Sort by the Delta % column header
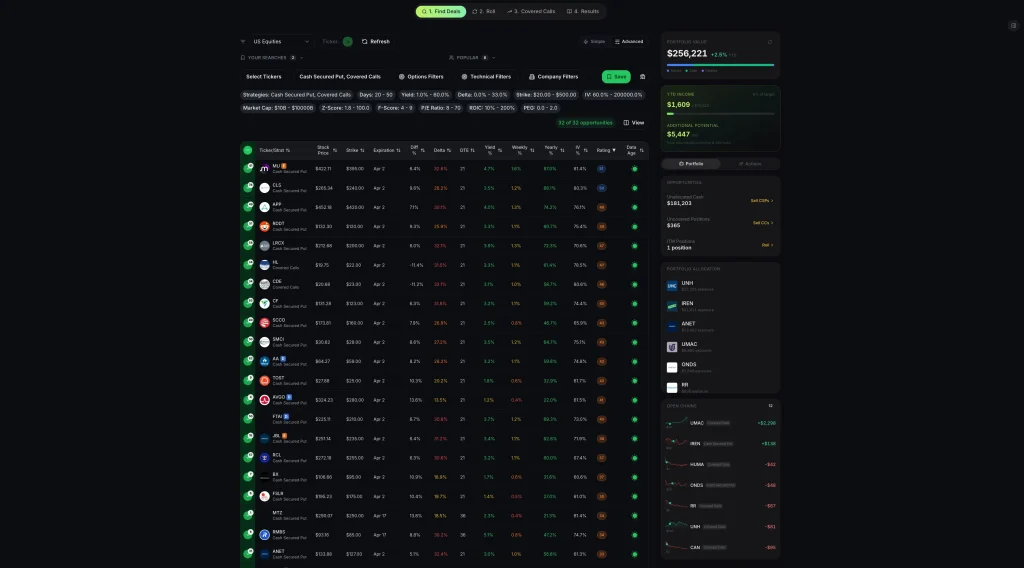This screenshot has width=1024, height=568. 442,150
